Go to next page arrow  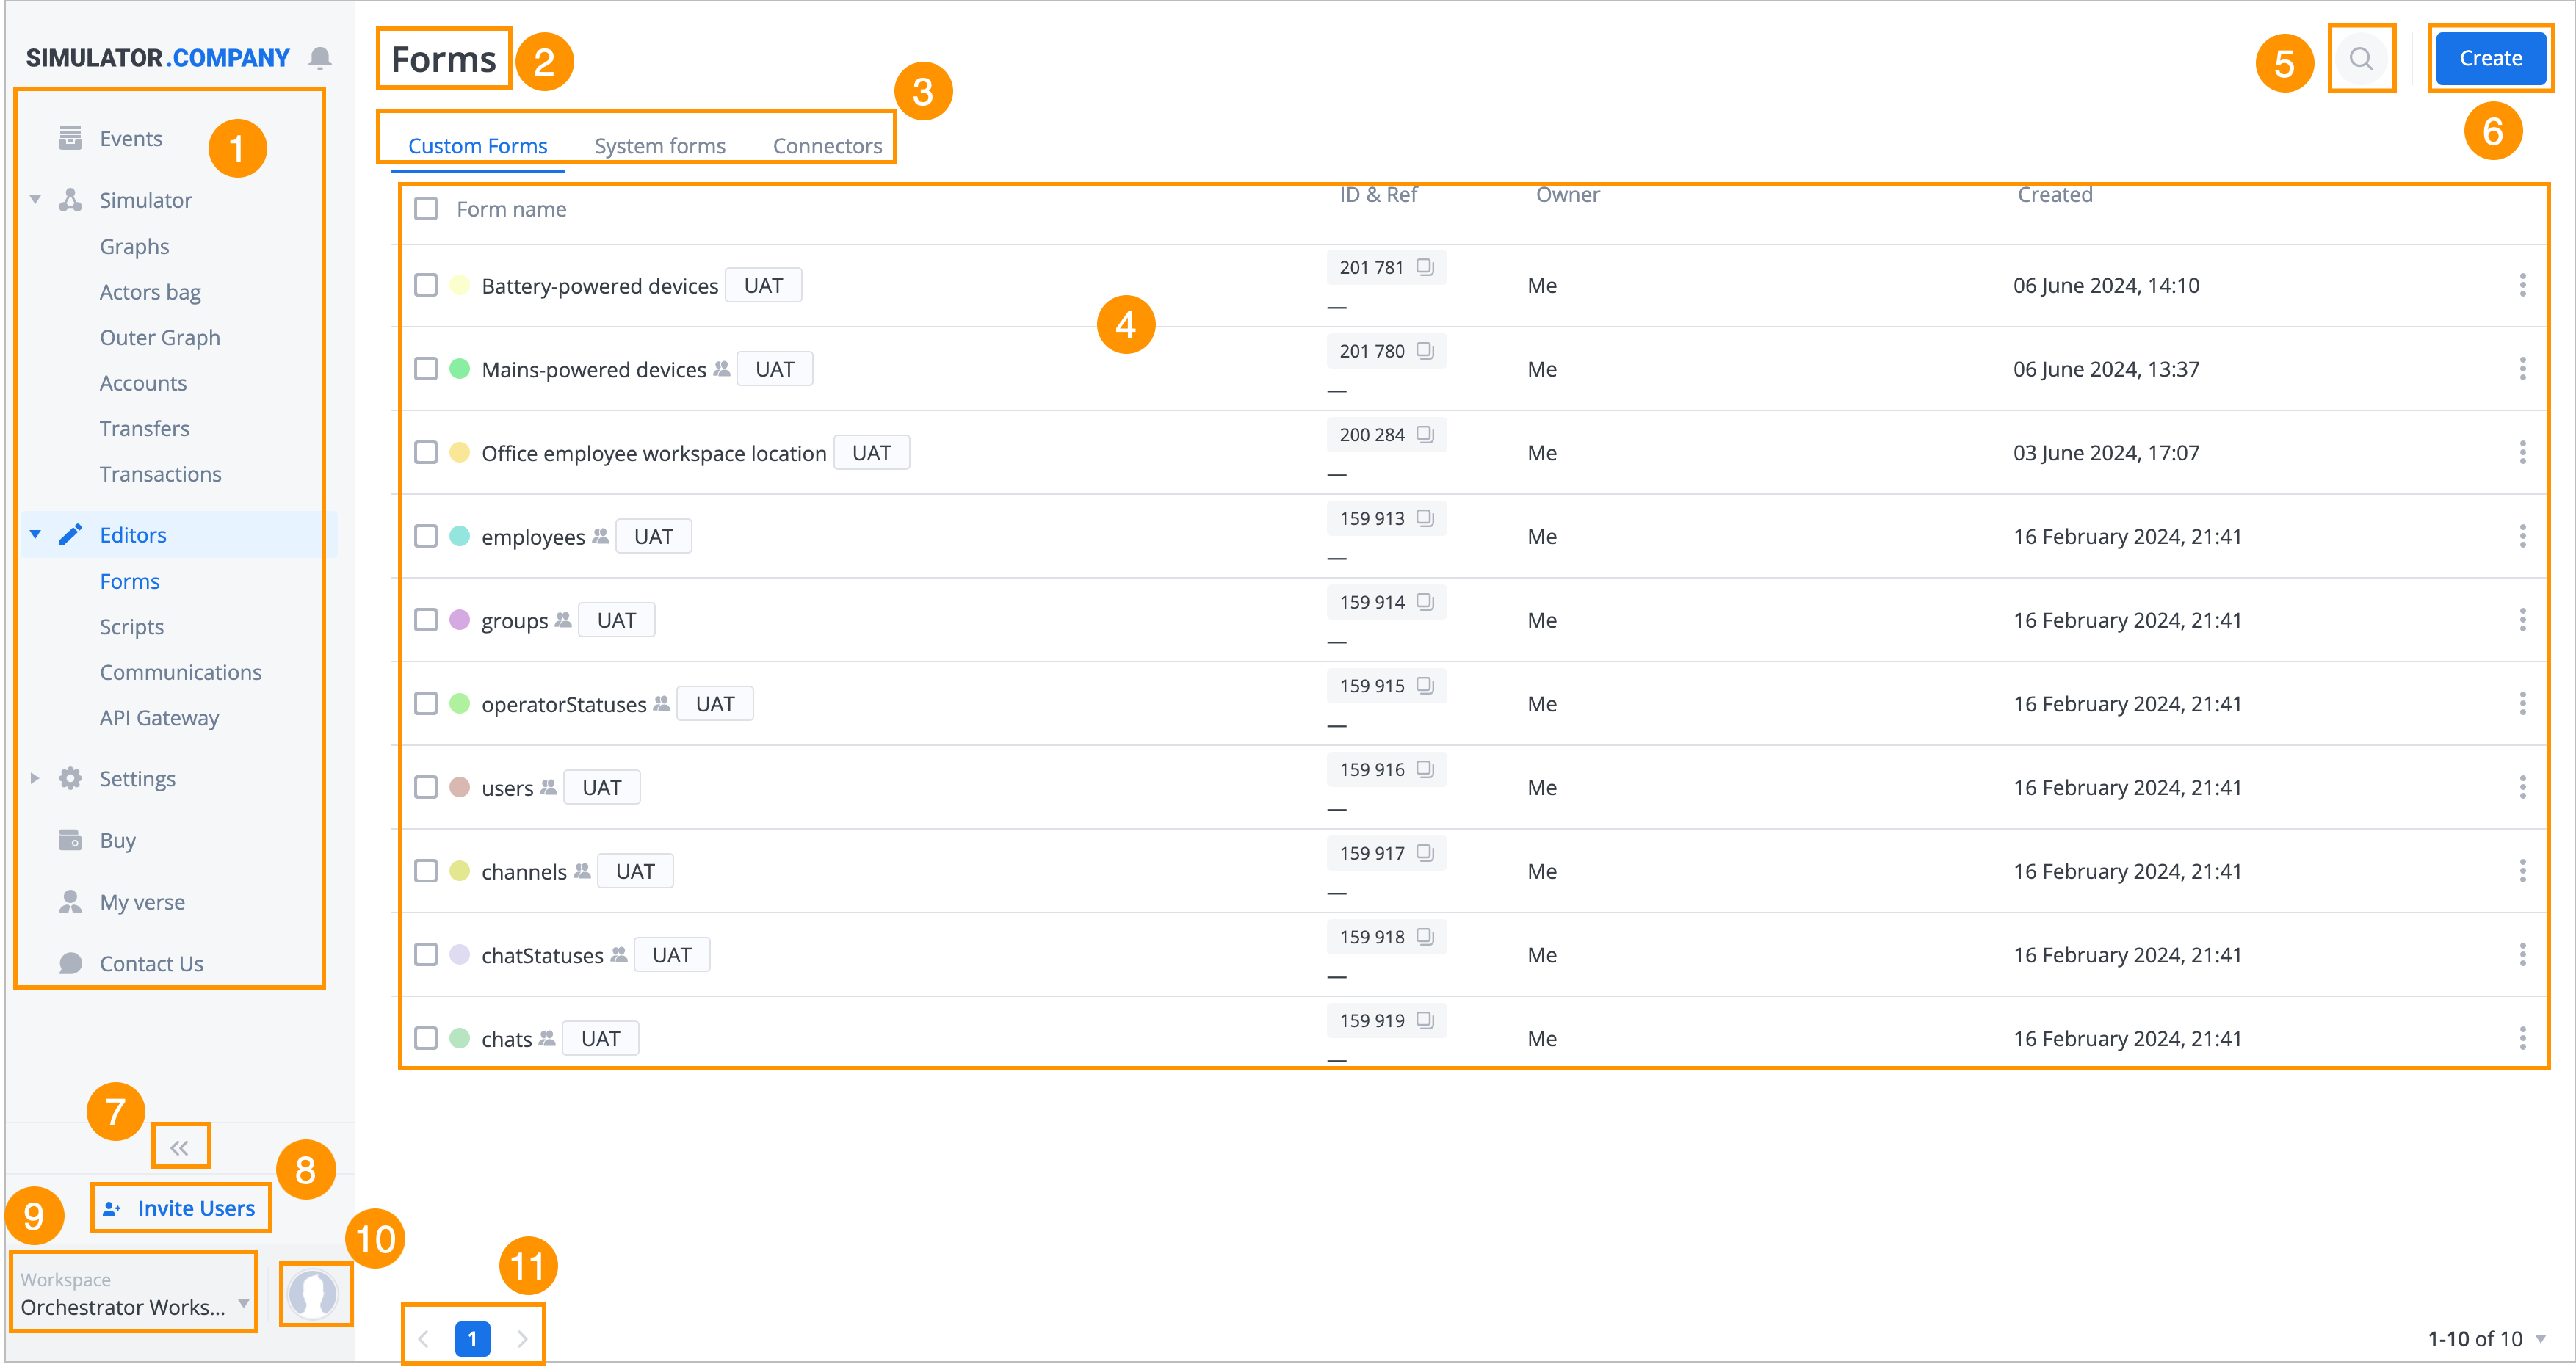click(x=521, y=1339)
